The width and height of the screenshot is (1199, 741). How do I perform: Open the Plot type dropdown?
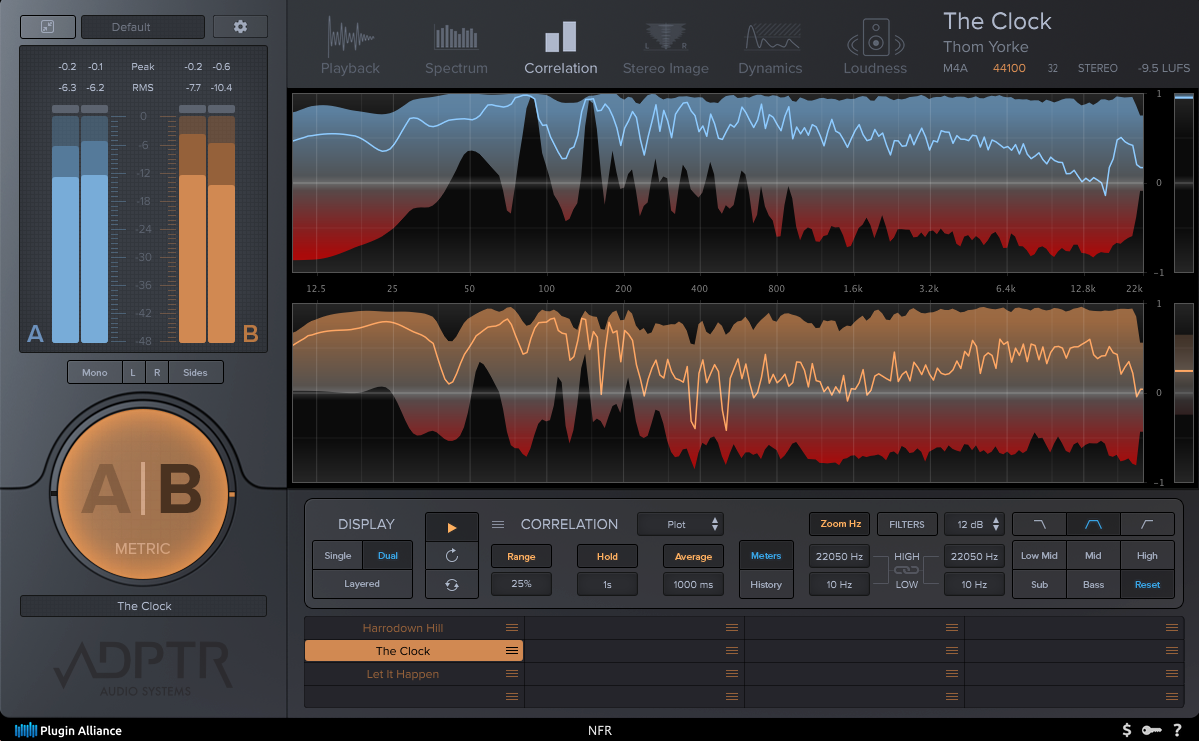point(681,524)
